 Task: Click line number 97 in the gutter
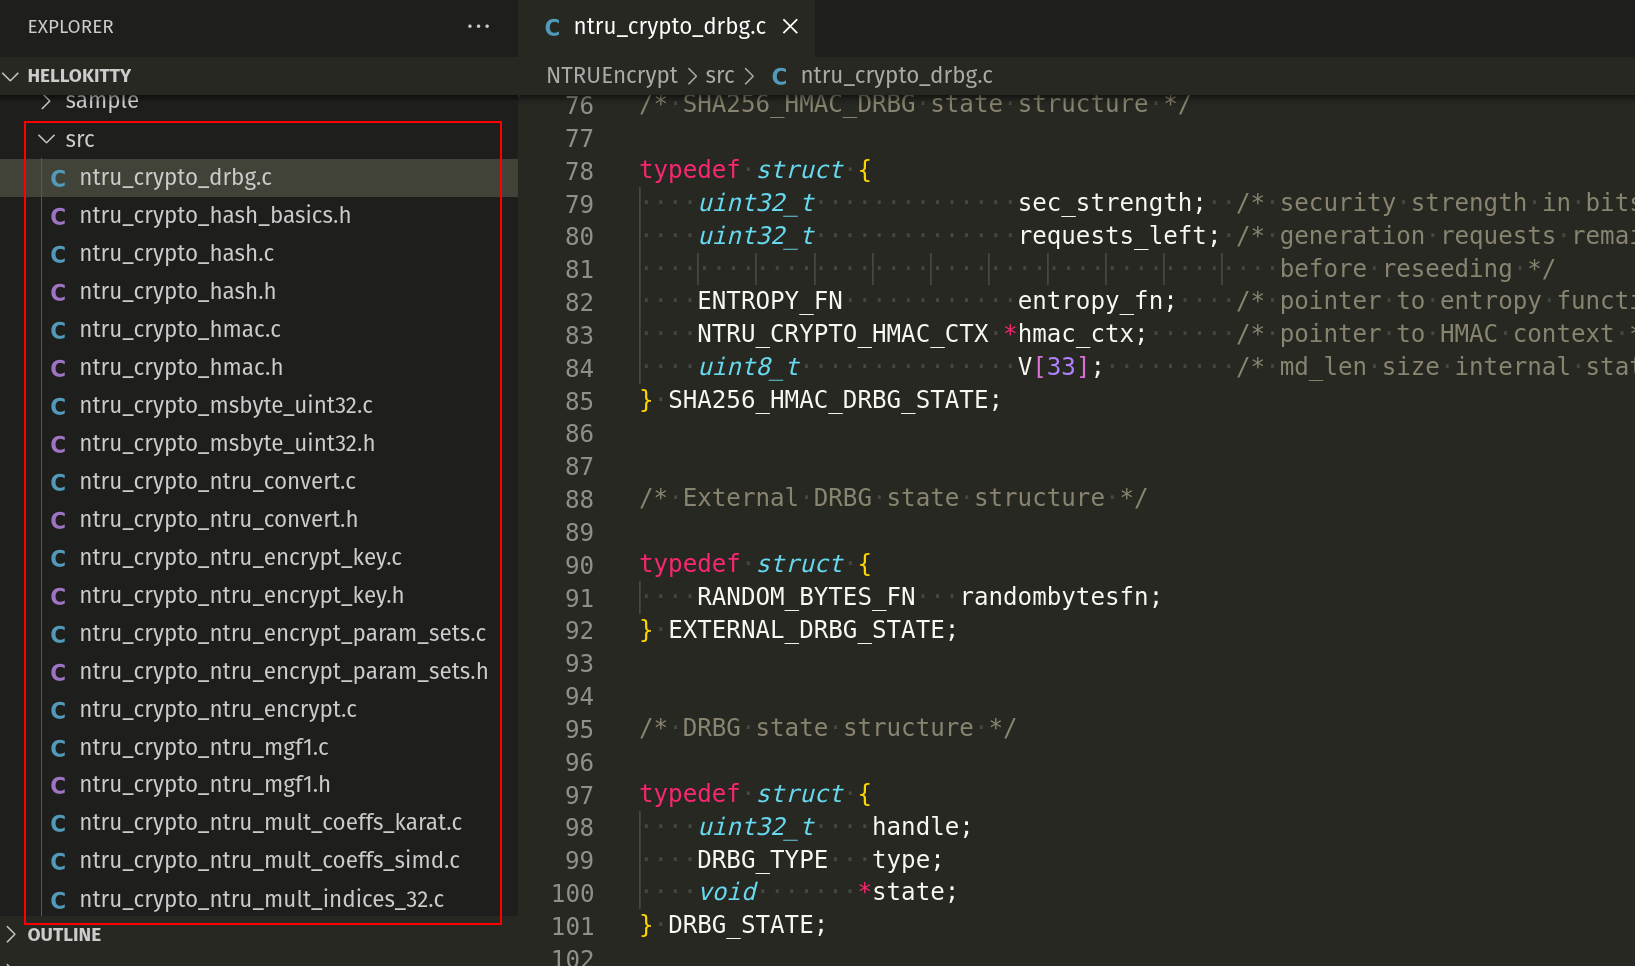coord(579,795)
